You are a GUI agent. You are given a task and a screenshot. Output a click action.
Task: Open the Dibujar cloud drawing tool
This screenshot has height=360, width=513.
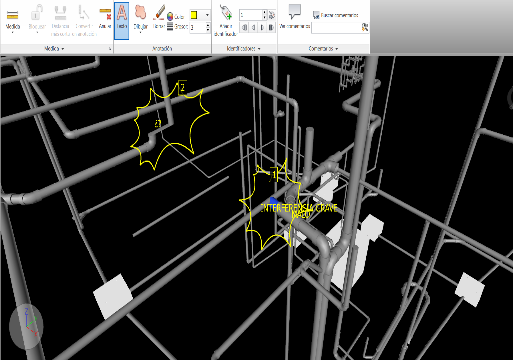[141, 18]
